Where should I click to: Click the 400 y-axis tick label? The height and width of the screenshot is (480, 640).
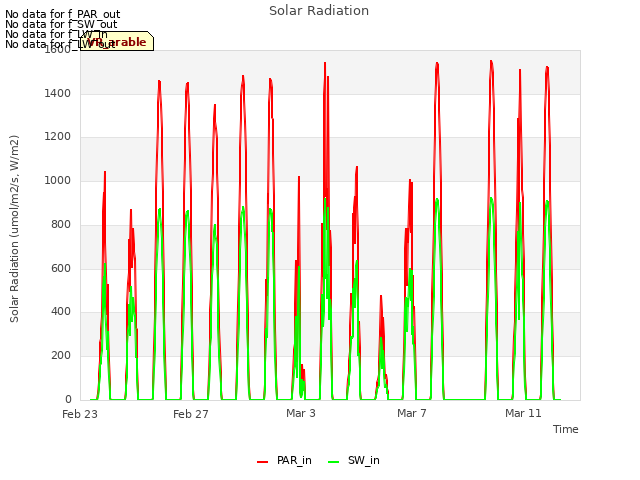[61, 311]
